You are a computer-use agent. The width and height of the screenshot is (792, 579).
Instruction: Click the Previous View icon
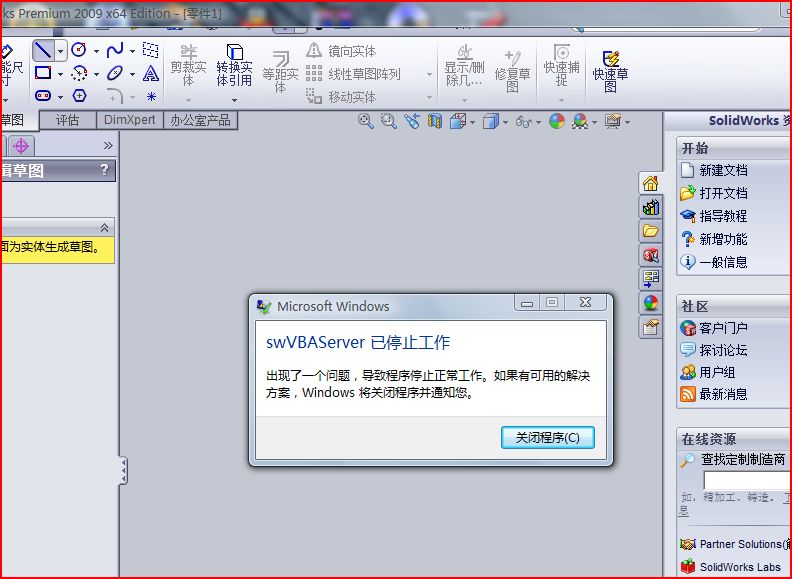click(x=412, y=121)
